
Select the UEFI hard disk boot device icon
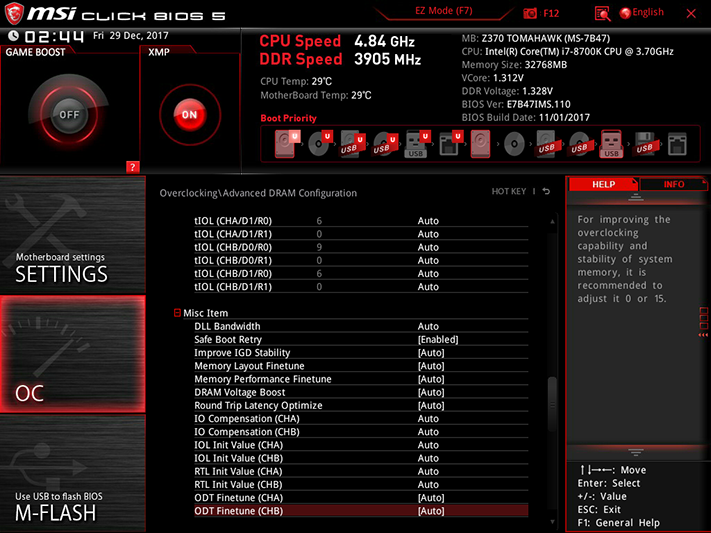coord(285,144)
